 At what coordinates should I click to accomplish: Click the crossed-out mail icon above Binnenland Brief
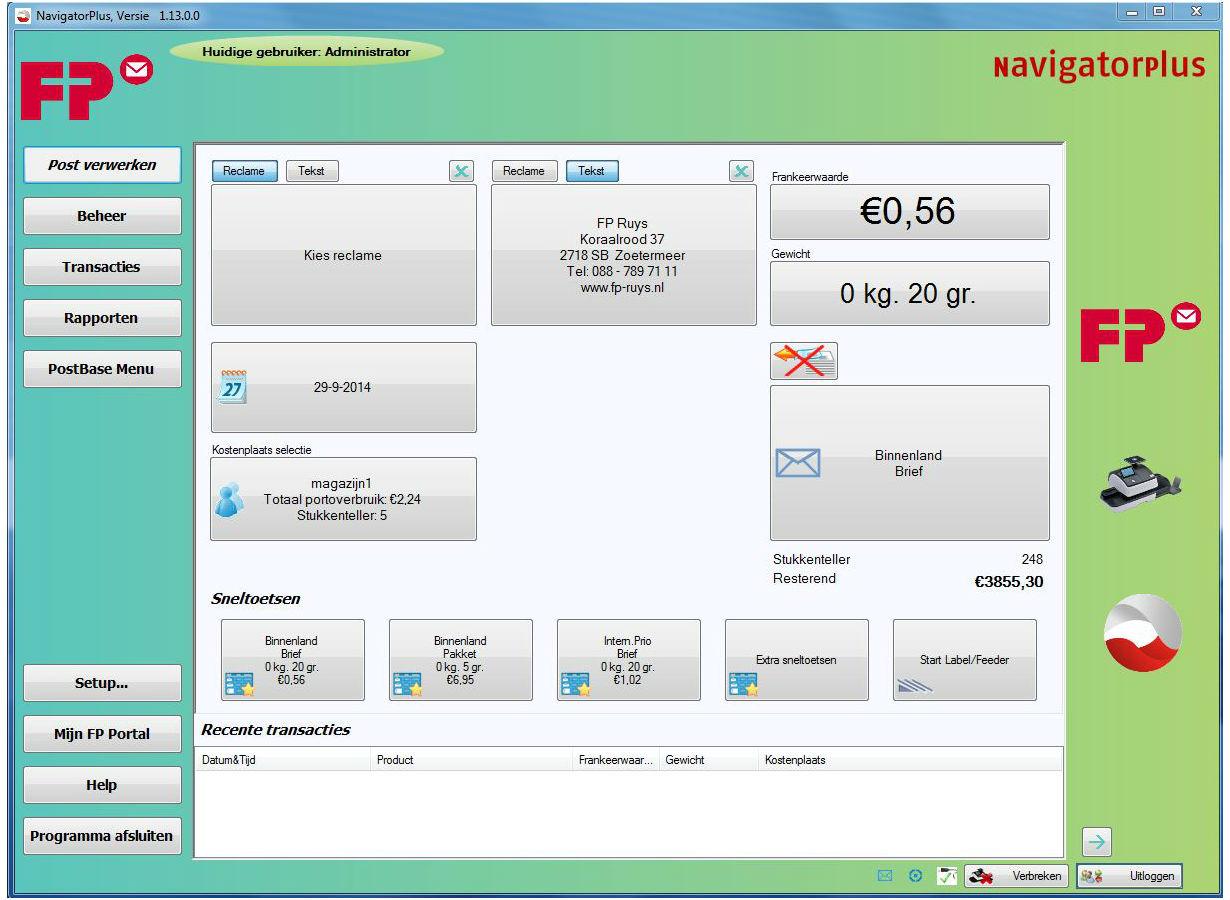click(804, 361)
